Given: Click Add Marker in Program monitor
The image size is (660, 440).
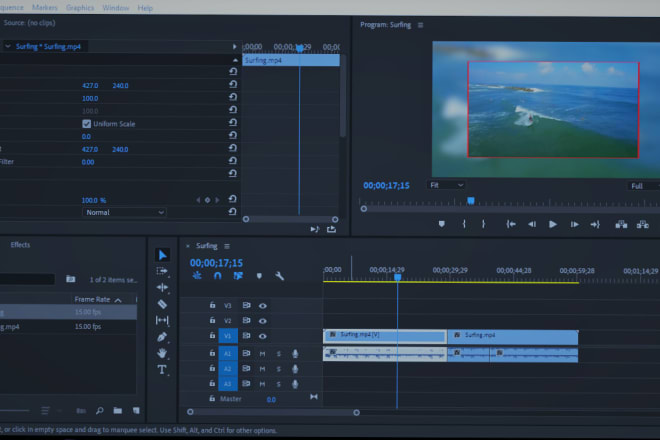Looking at the screenshot, I should click(442, 224).
